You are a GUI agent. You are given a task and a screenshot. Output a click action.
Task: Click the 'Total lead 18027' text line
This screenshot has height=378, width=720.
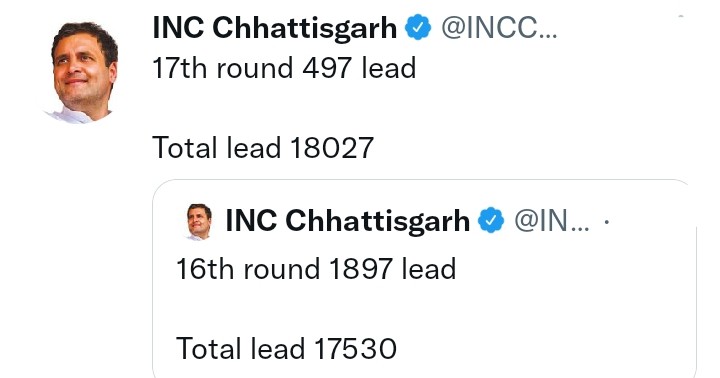(263, 148)
